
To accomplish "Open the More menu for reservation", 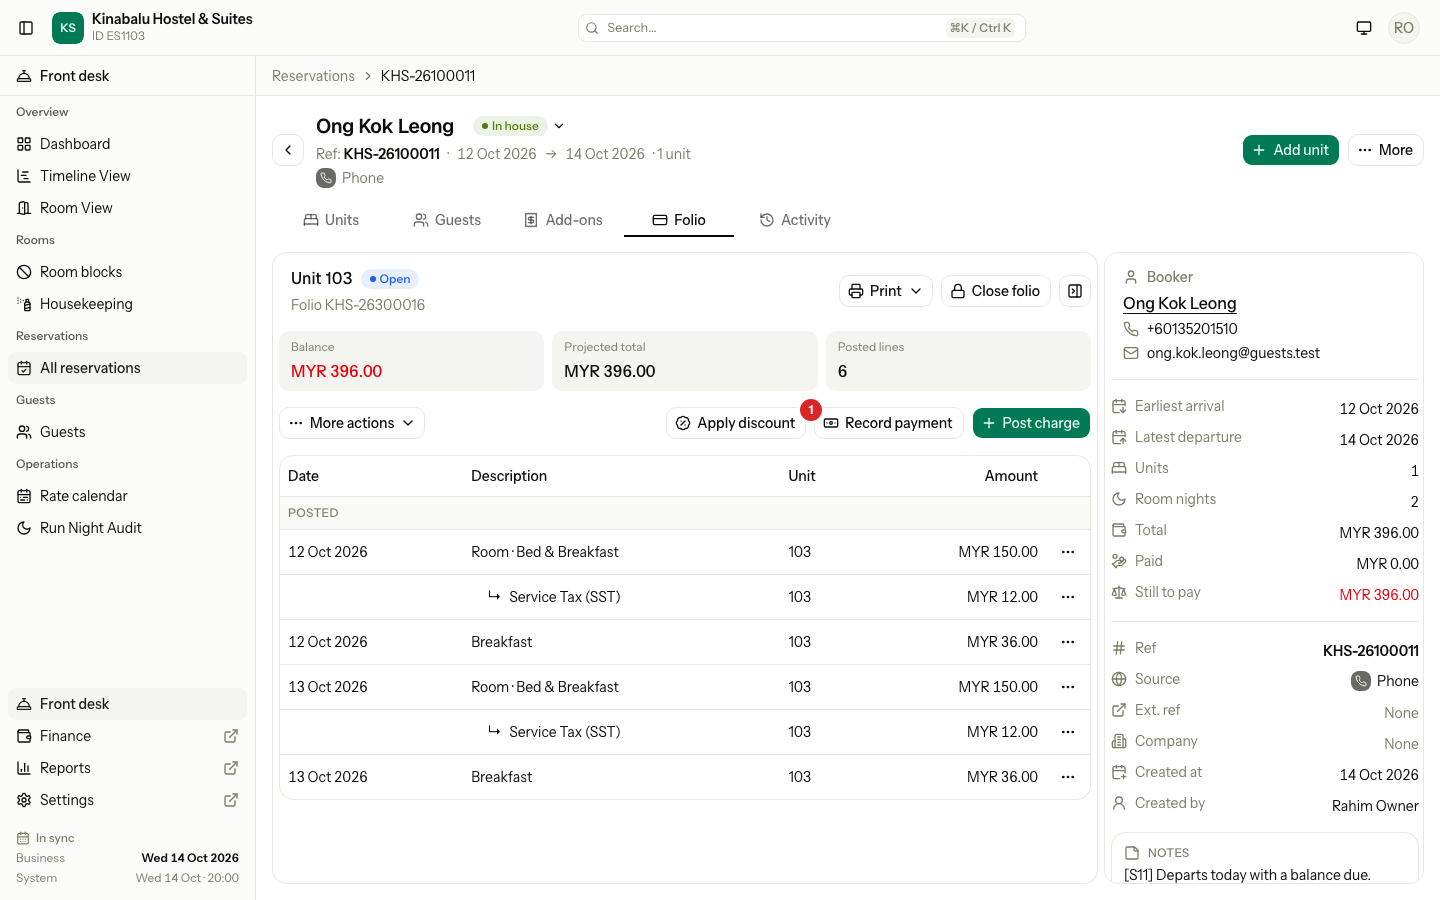I will [1385, 150].
